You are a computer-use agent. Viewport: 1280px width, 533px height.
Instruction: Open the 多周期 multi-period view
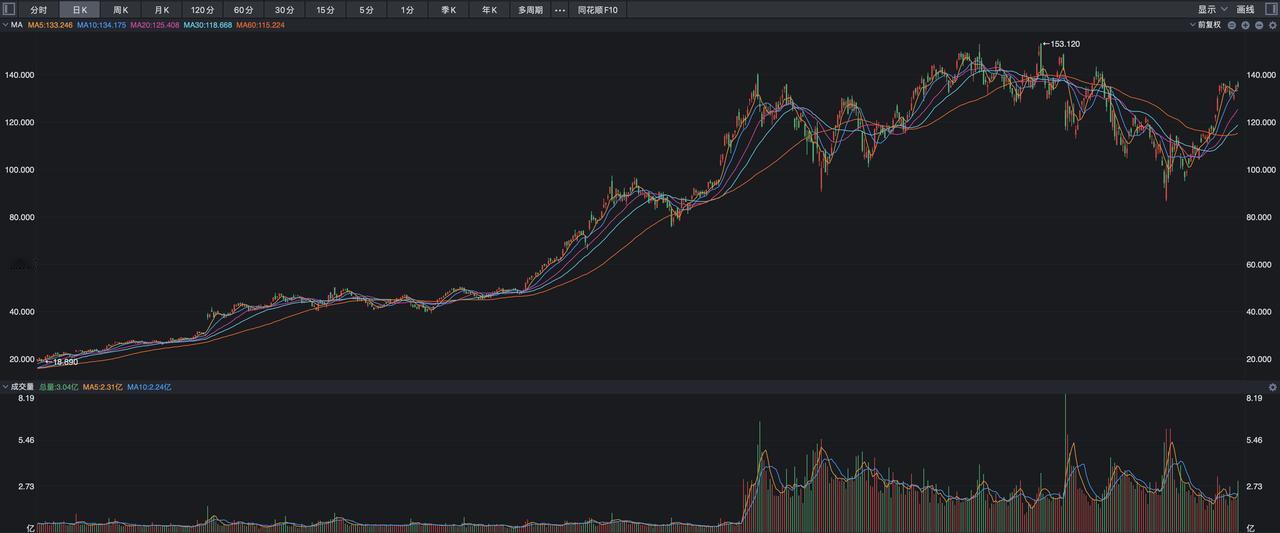[x=530, y=10]
